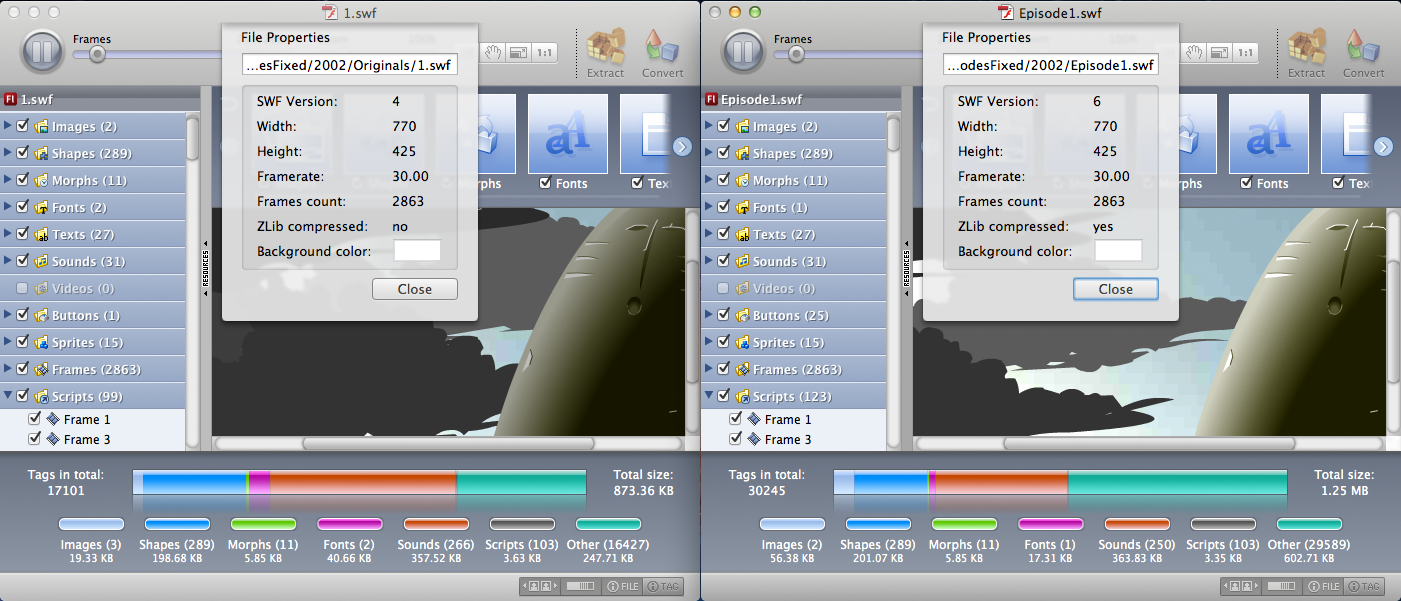Select 1.swf root item in resource tree
The image size is (1401, 601).
(x=93, y=99)
